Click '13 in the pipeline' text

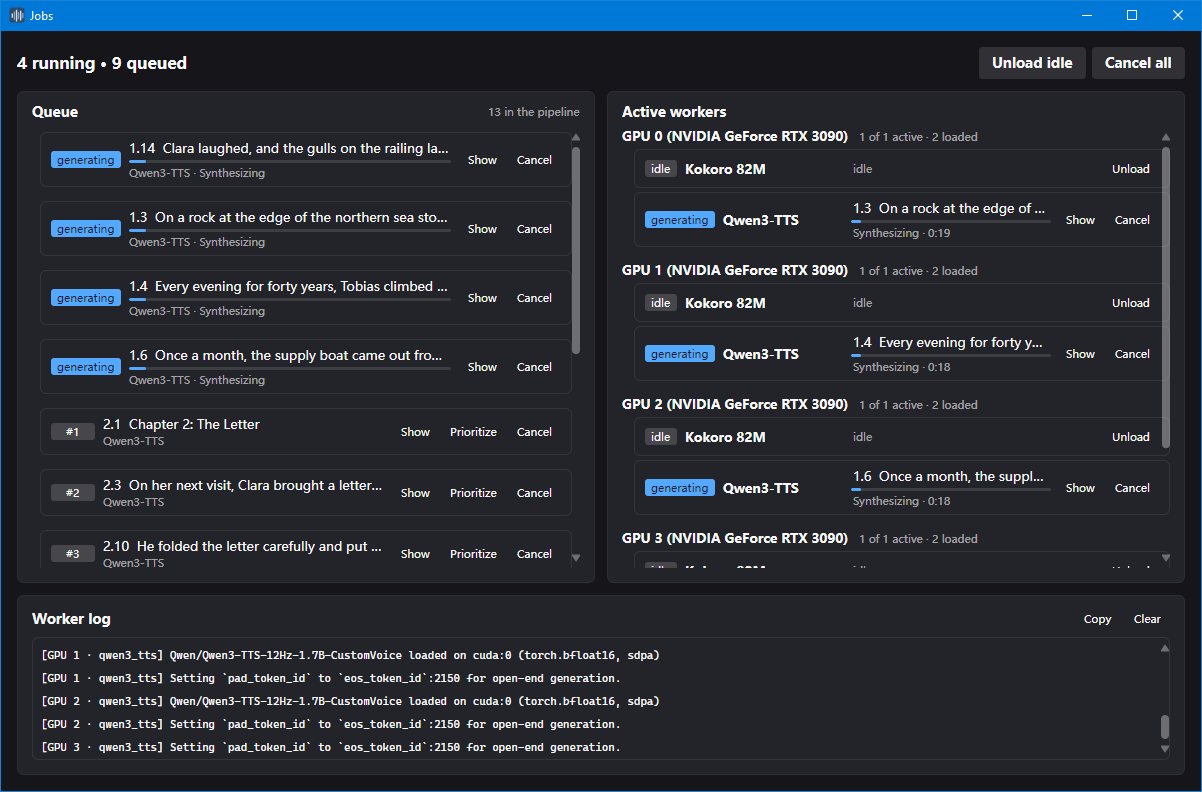click(x=534, y=112)
